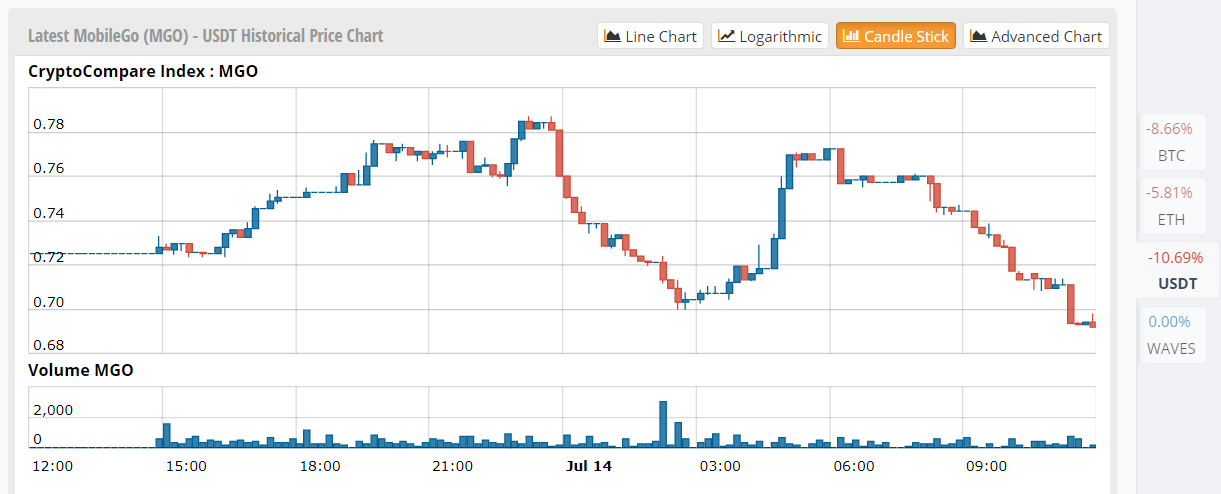Click the -5.81% ETH change value
The width and height of the screenshot is (1221, 494).
tap(1170, 193)
